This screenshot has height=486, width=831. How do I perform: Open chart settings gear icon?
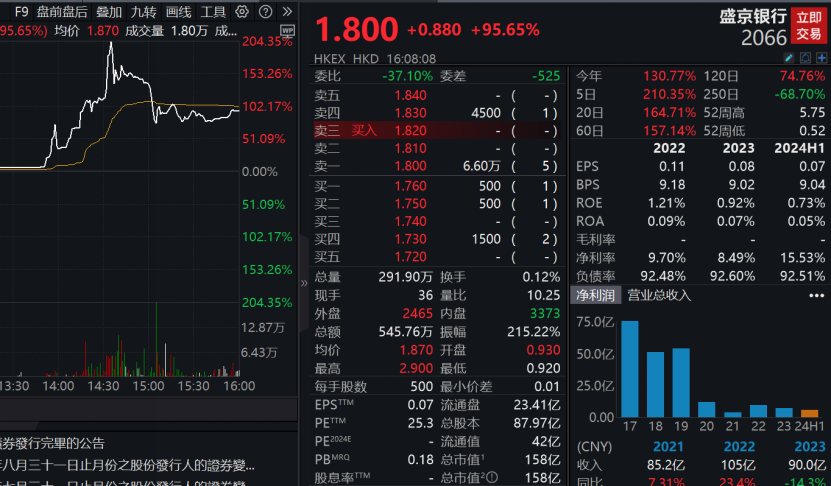click(x=242, y=12)
